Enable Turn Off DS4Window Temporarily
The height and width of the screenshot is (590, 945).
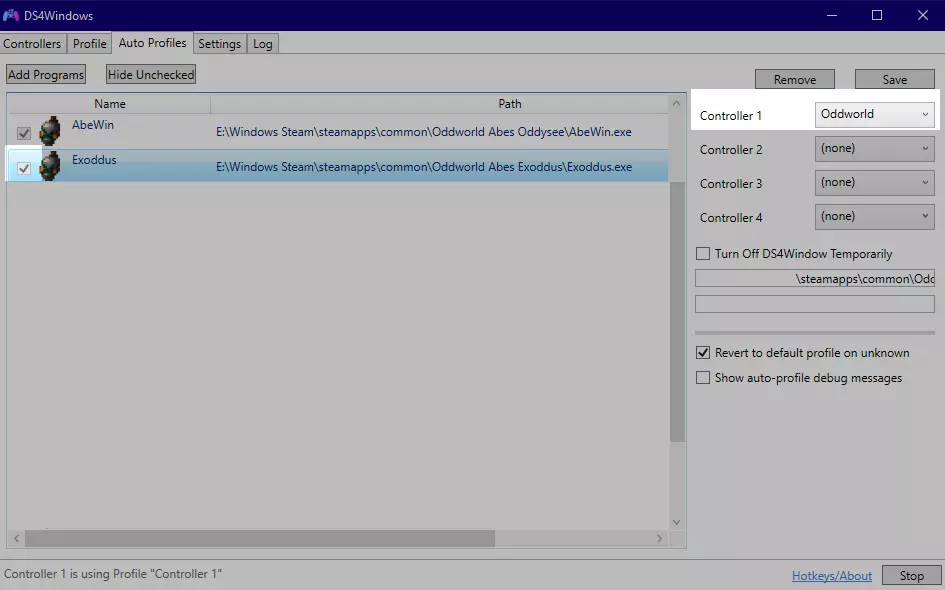click(703, 254)
